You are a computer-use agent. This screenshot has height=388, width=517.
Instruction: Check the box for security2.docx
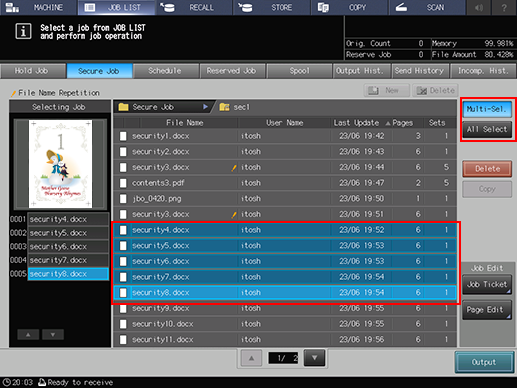[x=123, y=152]
